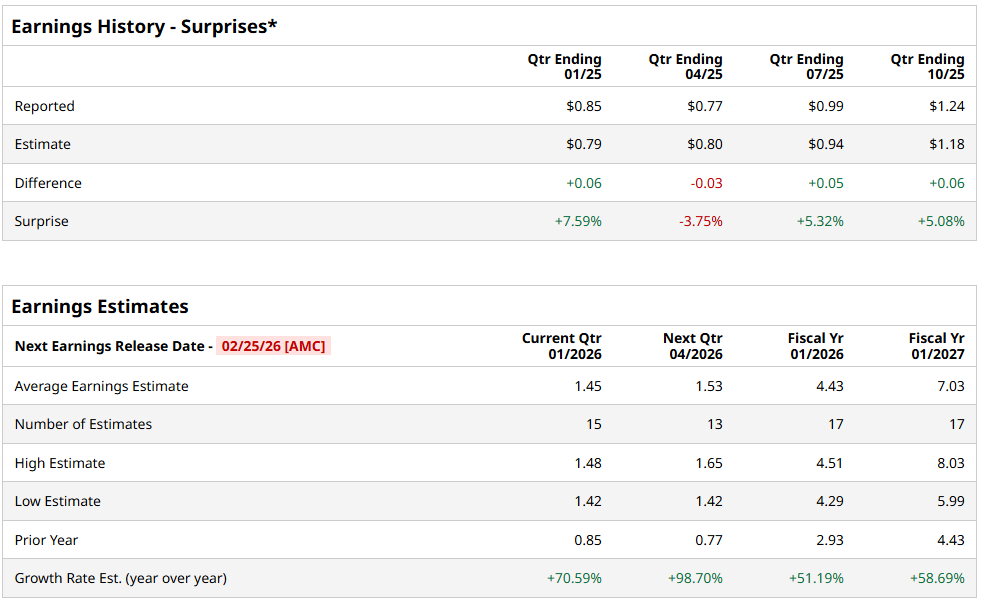Click the Earnings Estimates heading

[x=100, y=307]
